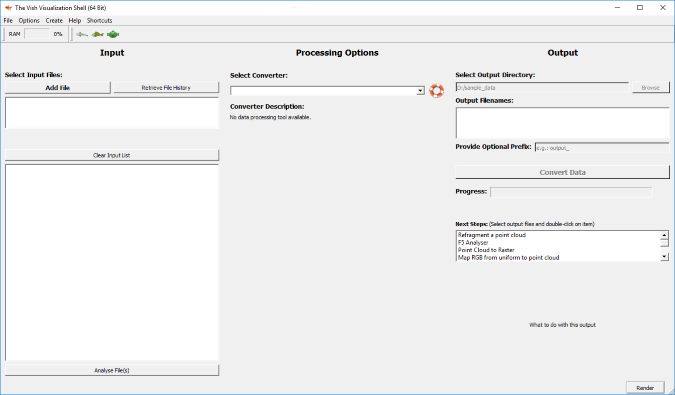The width and height of the screenshot is (675, 395).
Task: Click the RAM usage progress bar
Action: (x=37, y=34)
